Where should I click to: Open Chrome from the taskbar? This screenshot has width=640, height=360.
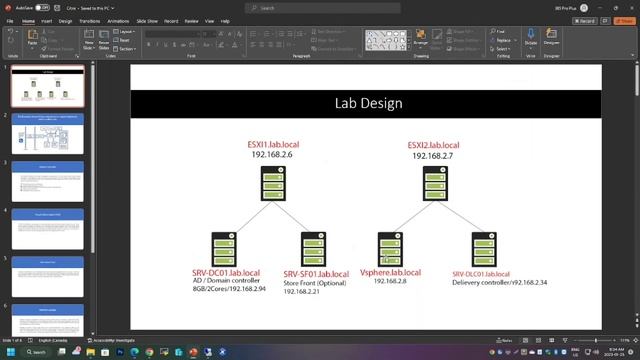click(149, 352)
